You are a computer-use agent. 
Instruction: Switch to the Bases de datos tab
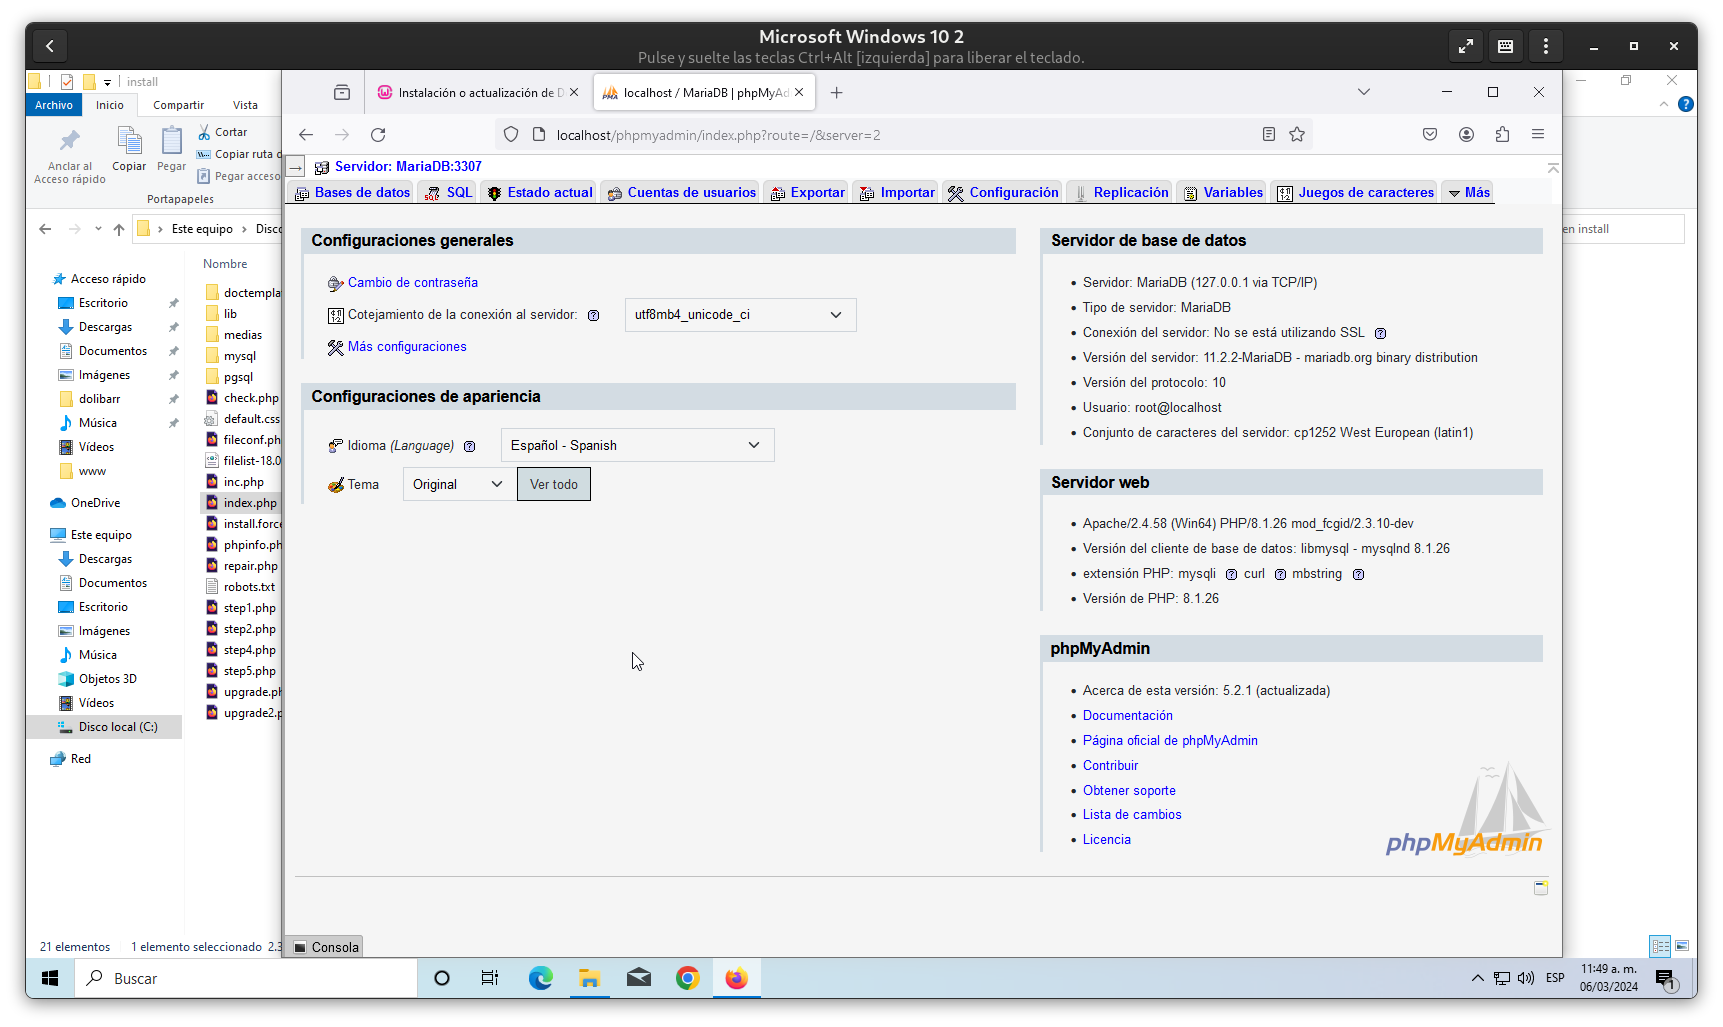[x=353, y=193]
